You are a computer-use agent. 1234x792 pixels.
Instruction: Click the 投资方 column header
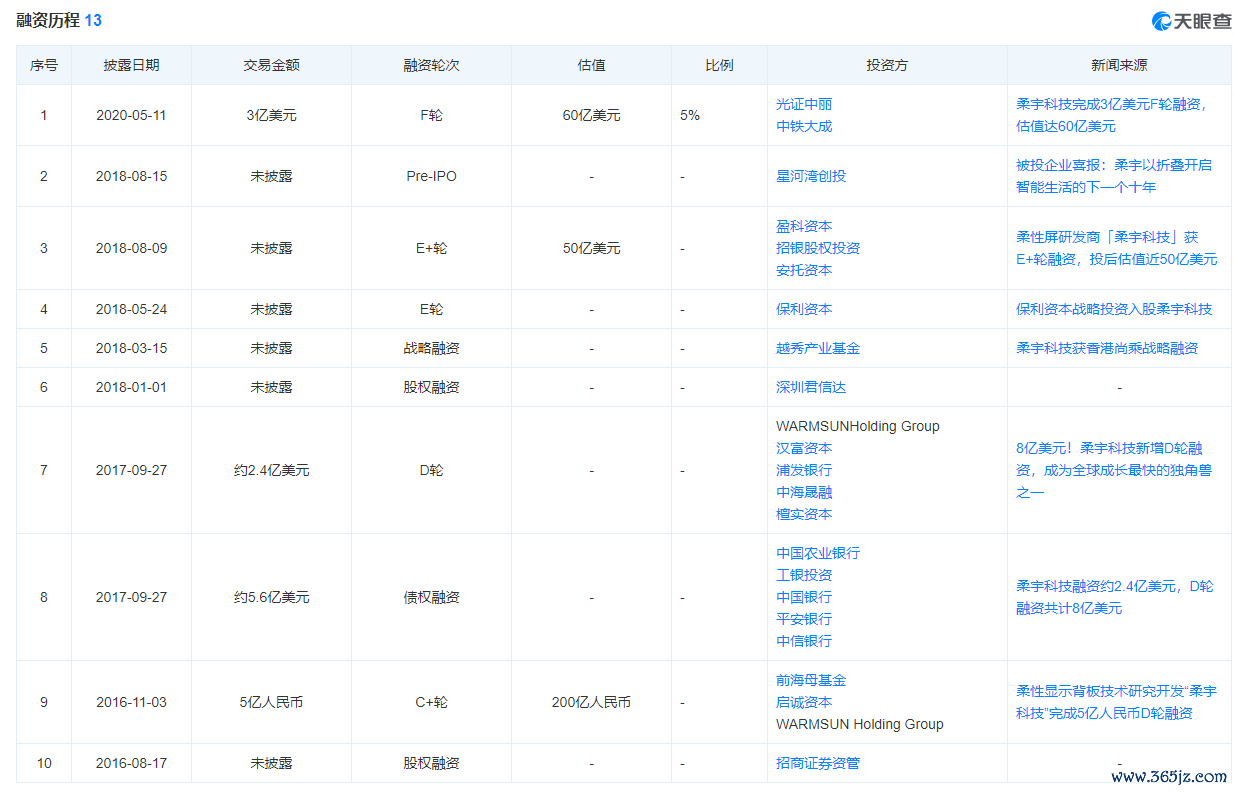(x=887, y=65)
